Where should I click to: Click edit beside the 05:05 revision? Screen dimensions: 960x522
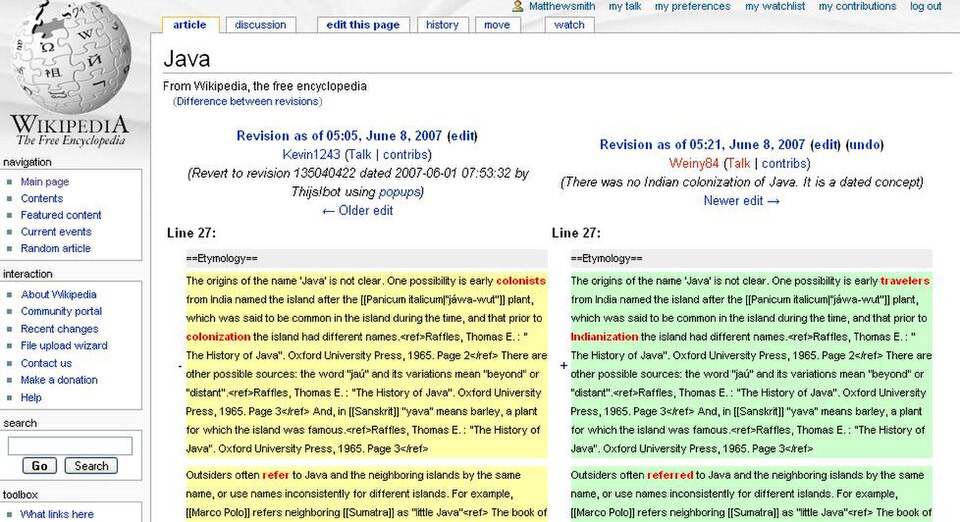[x=462, y=136]
